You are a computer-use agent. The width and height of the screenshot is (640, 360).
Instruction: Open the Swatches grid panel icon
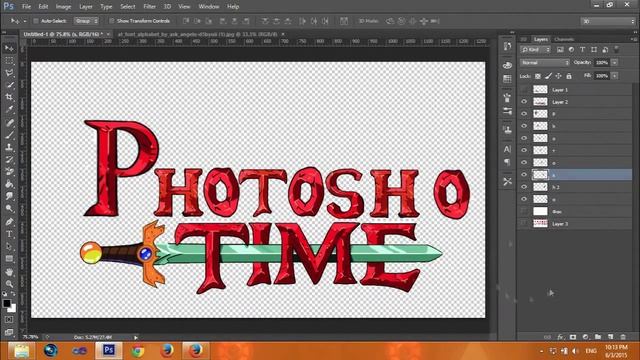(x=507, y=79)
